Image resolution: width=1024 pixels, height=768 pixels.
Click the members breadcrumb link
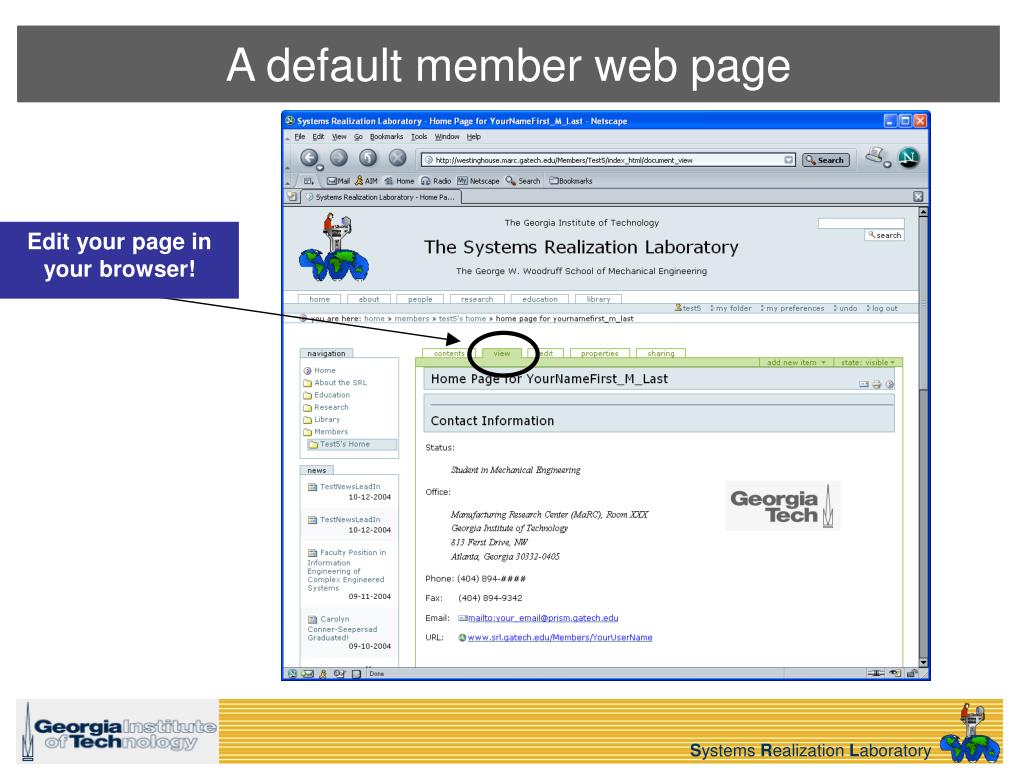[411, 319]
